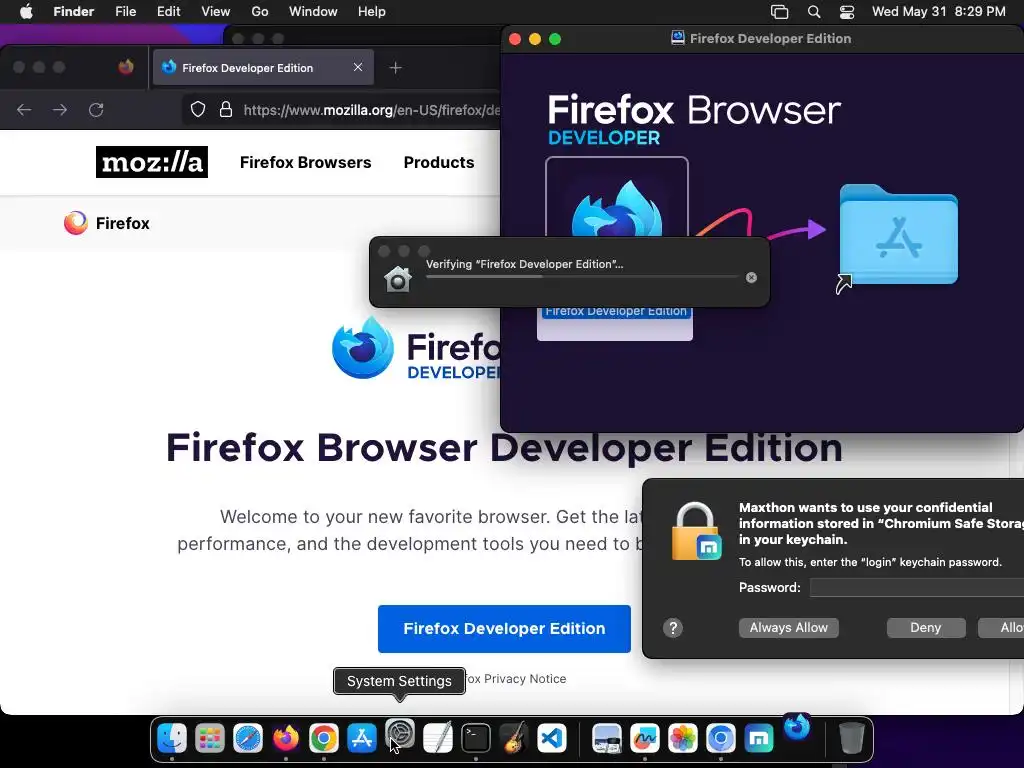
Task: Cancel the Firefox Developer Edition verification
Action: [x=752, y=278]
